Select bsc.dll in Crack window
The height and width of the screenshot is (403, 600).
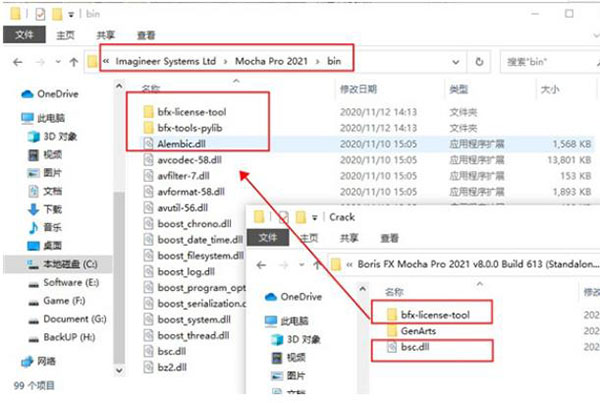[x=408, y=347]
